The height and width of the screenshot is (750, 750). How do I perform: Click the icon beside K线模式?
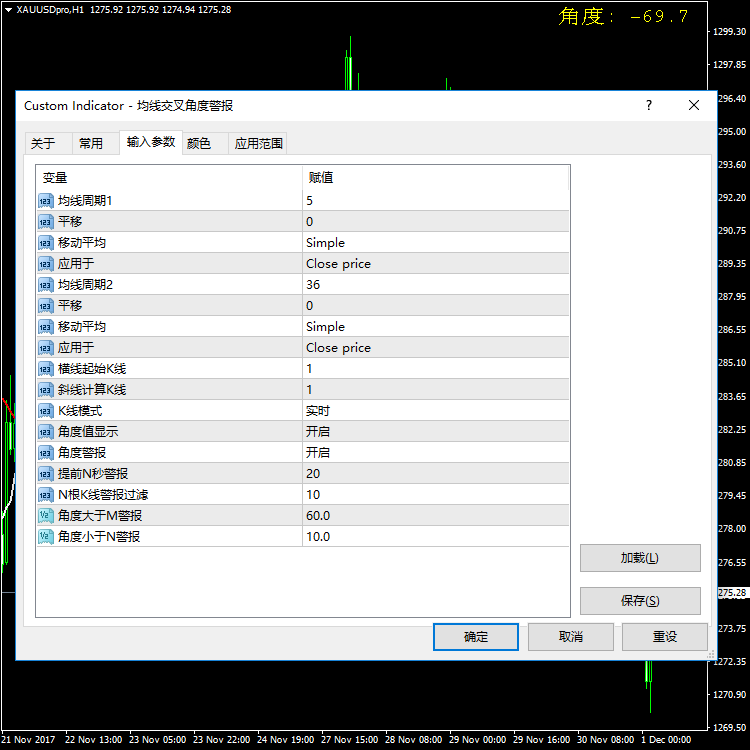(x=45, y=411)
